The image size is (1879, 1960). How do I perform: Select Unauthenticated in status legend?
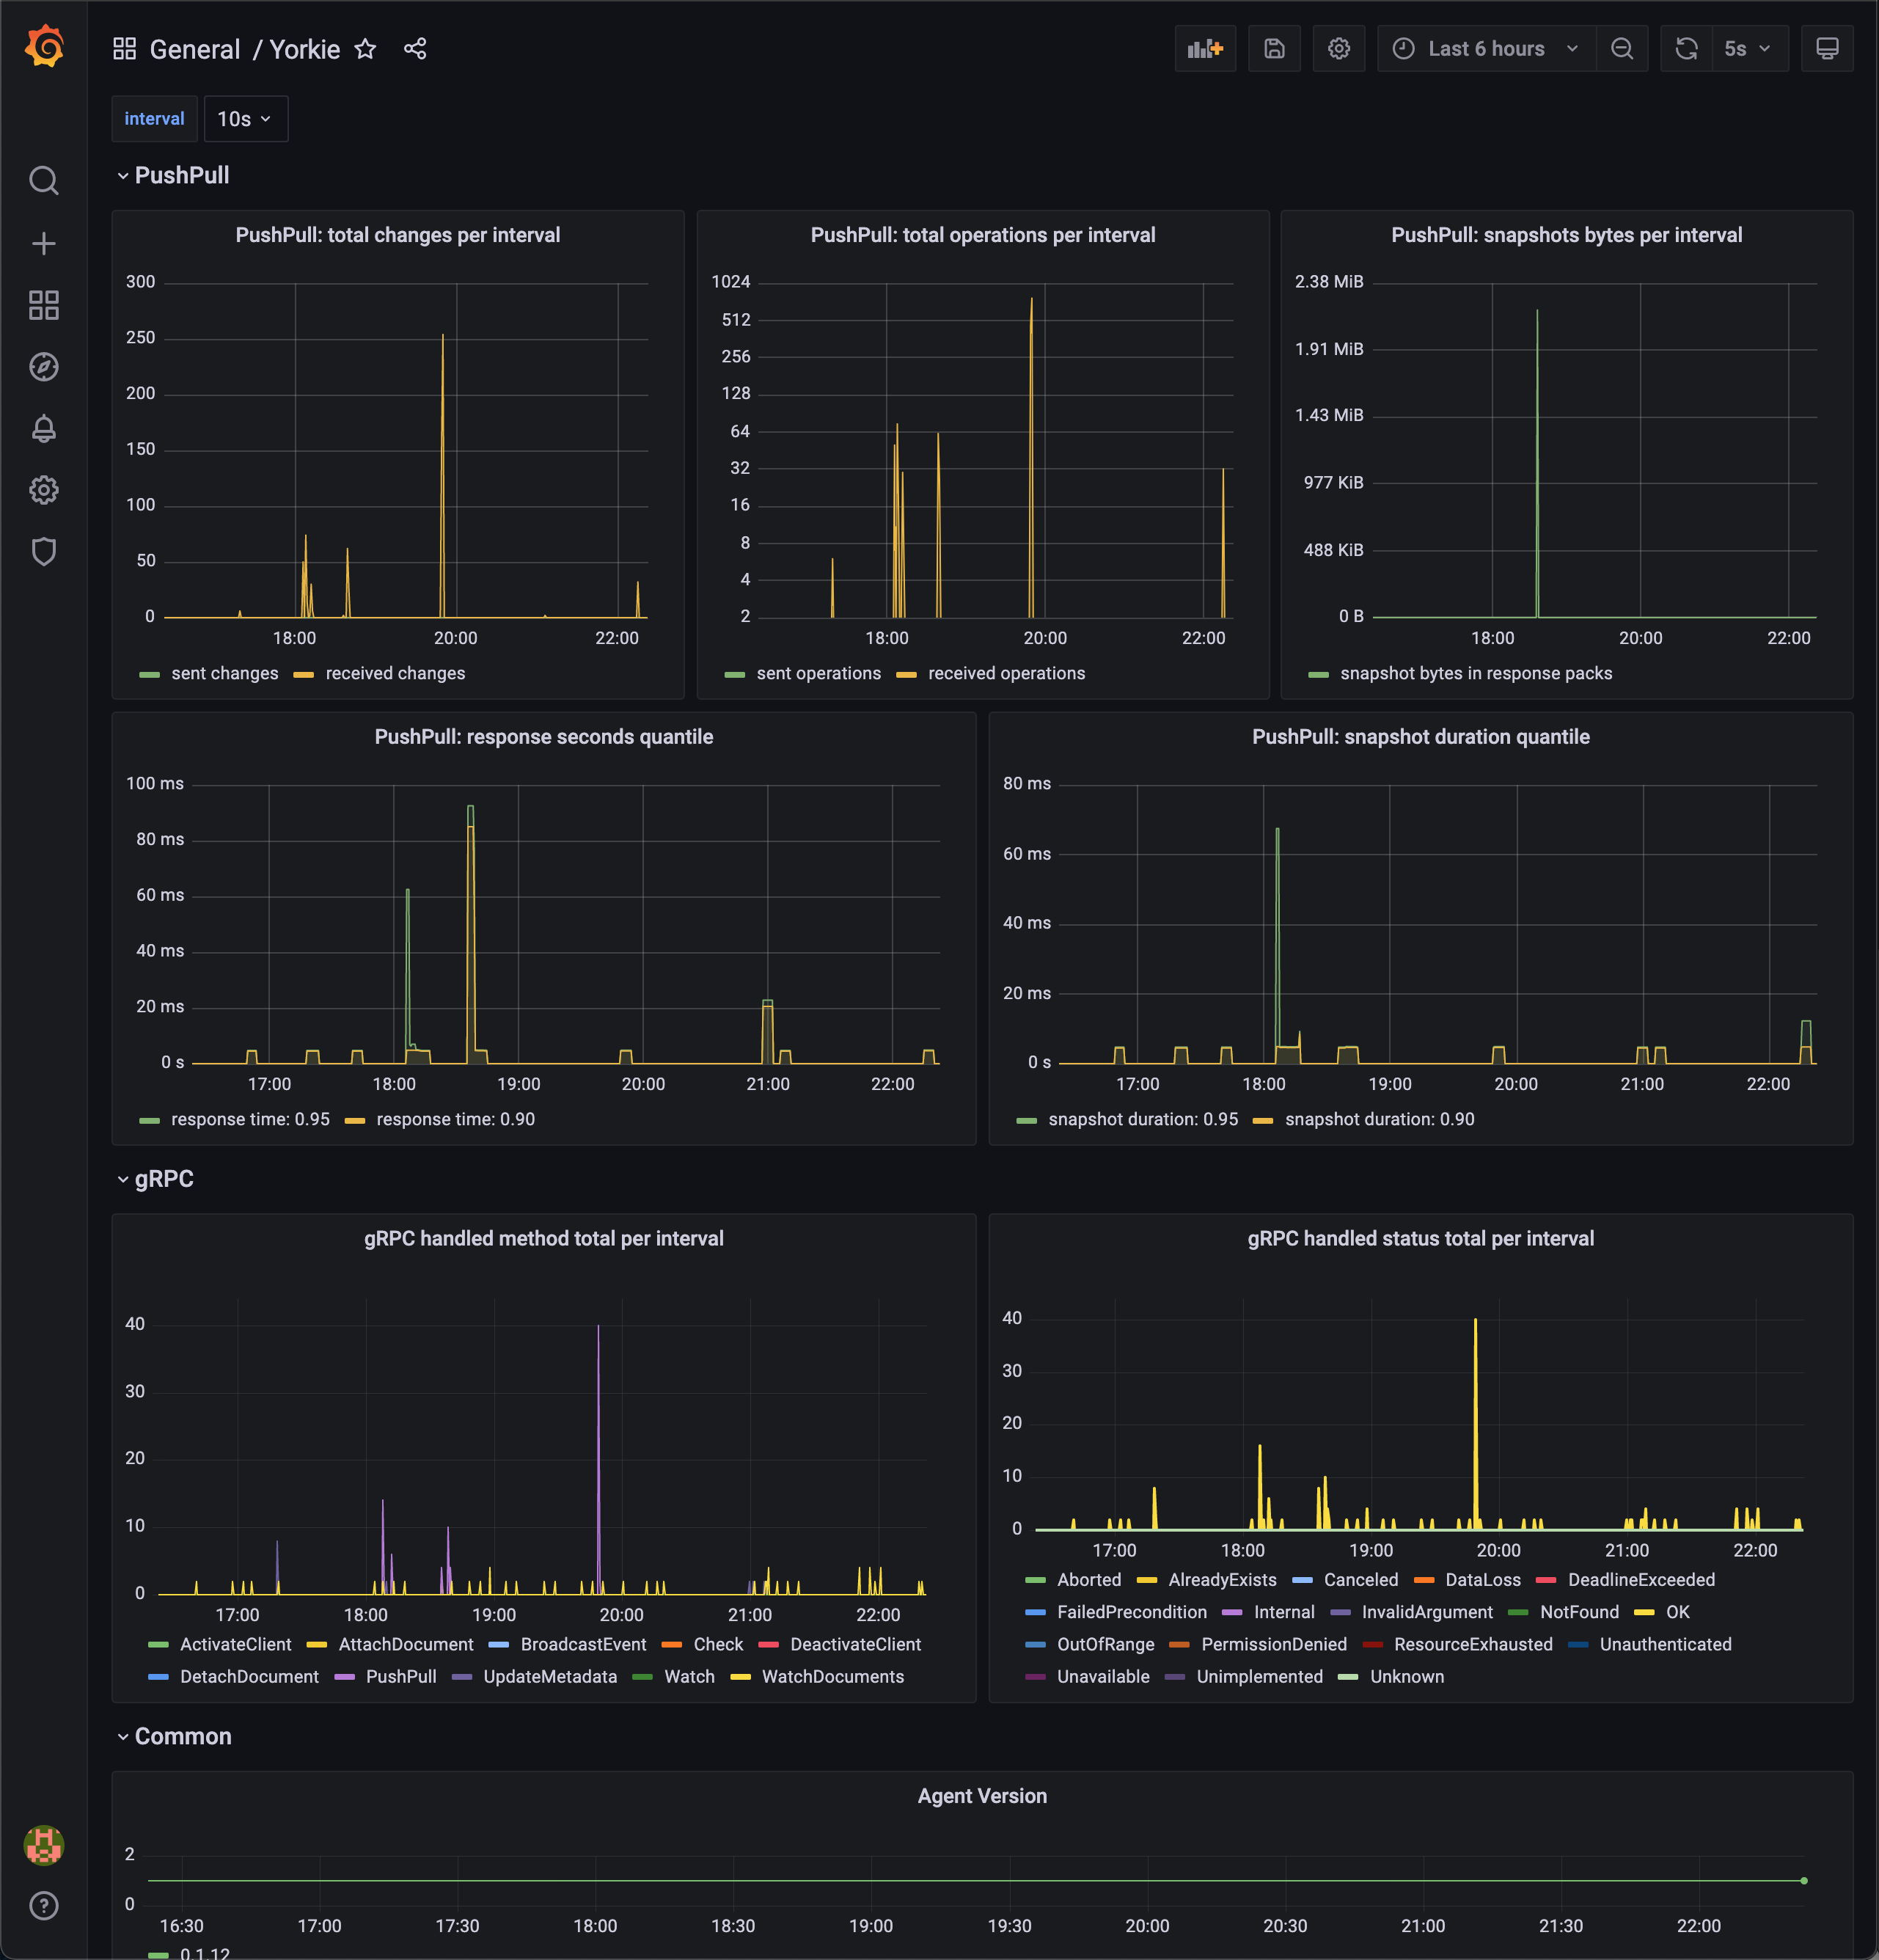pyautogui.click(x=1665, y=1645)
